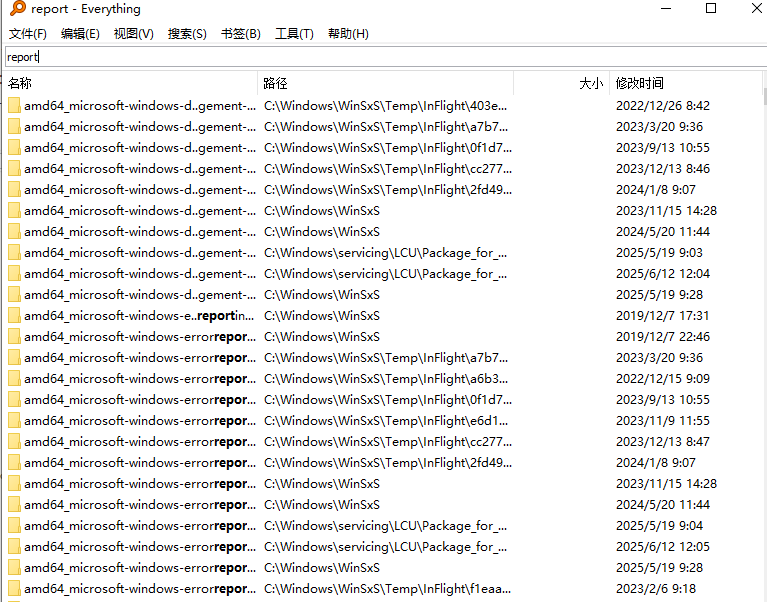Click the modified time 2023/11/9 11:55
This screenshot has height=602, width=767.
point(663,421)
